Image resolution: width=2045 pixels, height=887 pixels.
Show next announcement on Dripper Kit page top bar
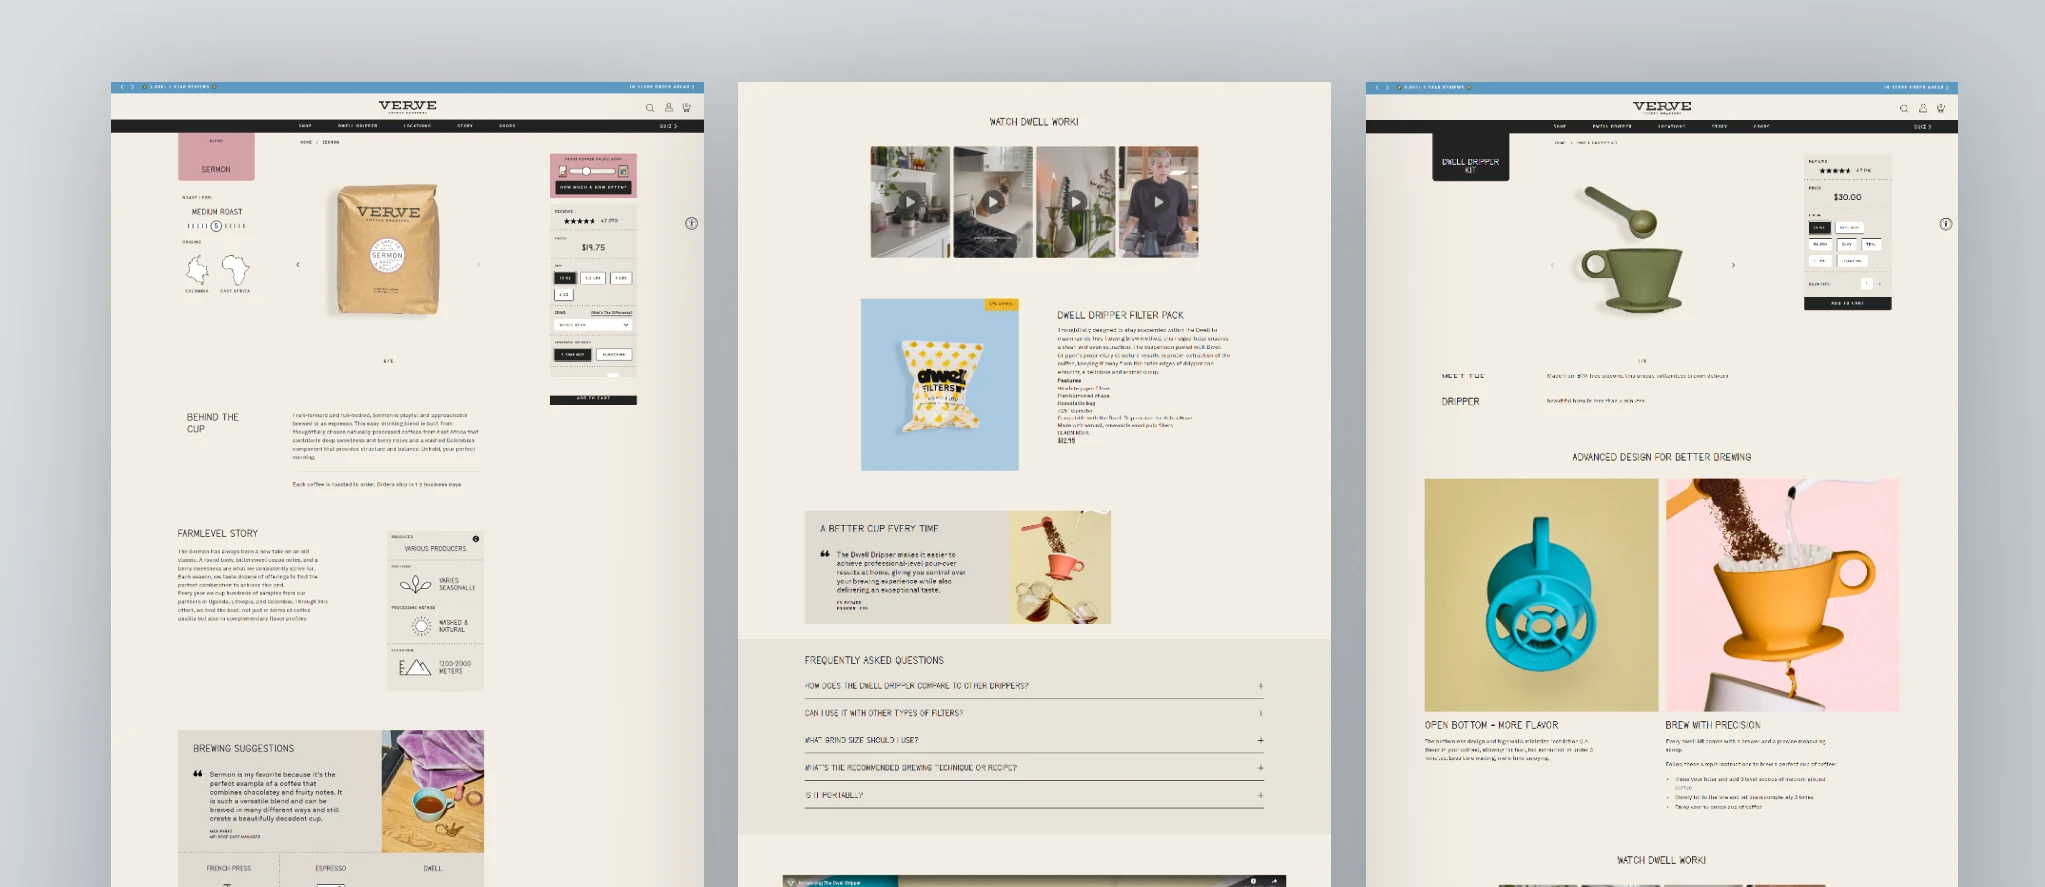[1387, 87]
